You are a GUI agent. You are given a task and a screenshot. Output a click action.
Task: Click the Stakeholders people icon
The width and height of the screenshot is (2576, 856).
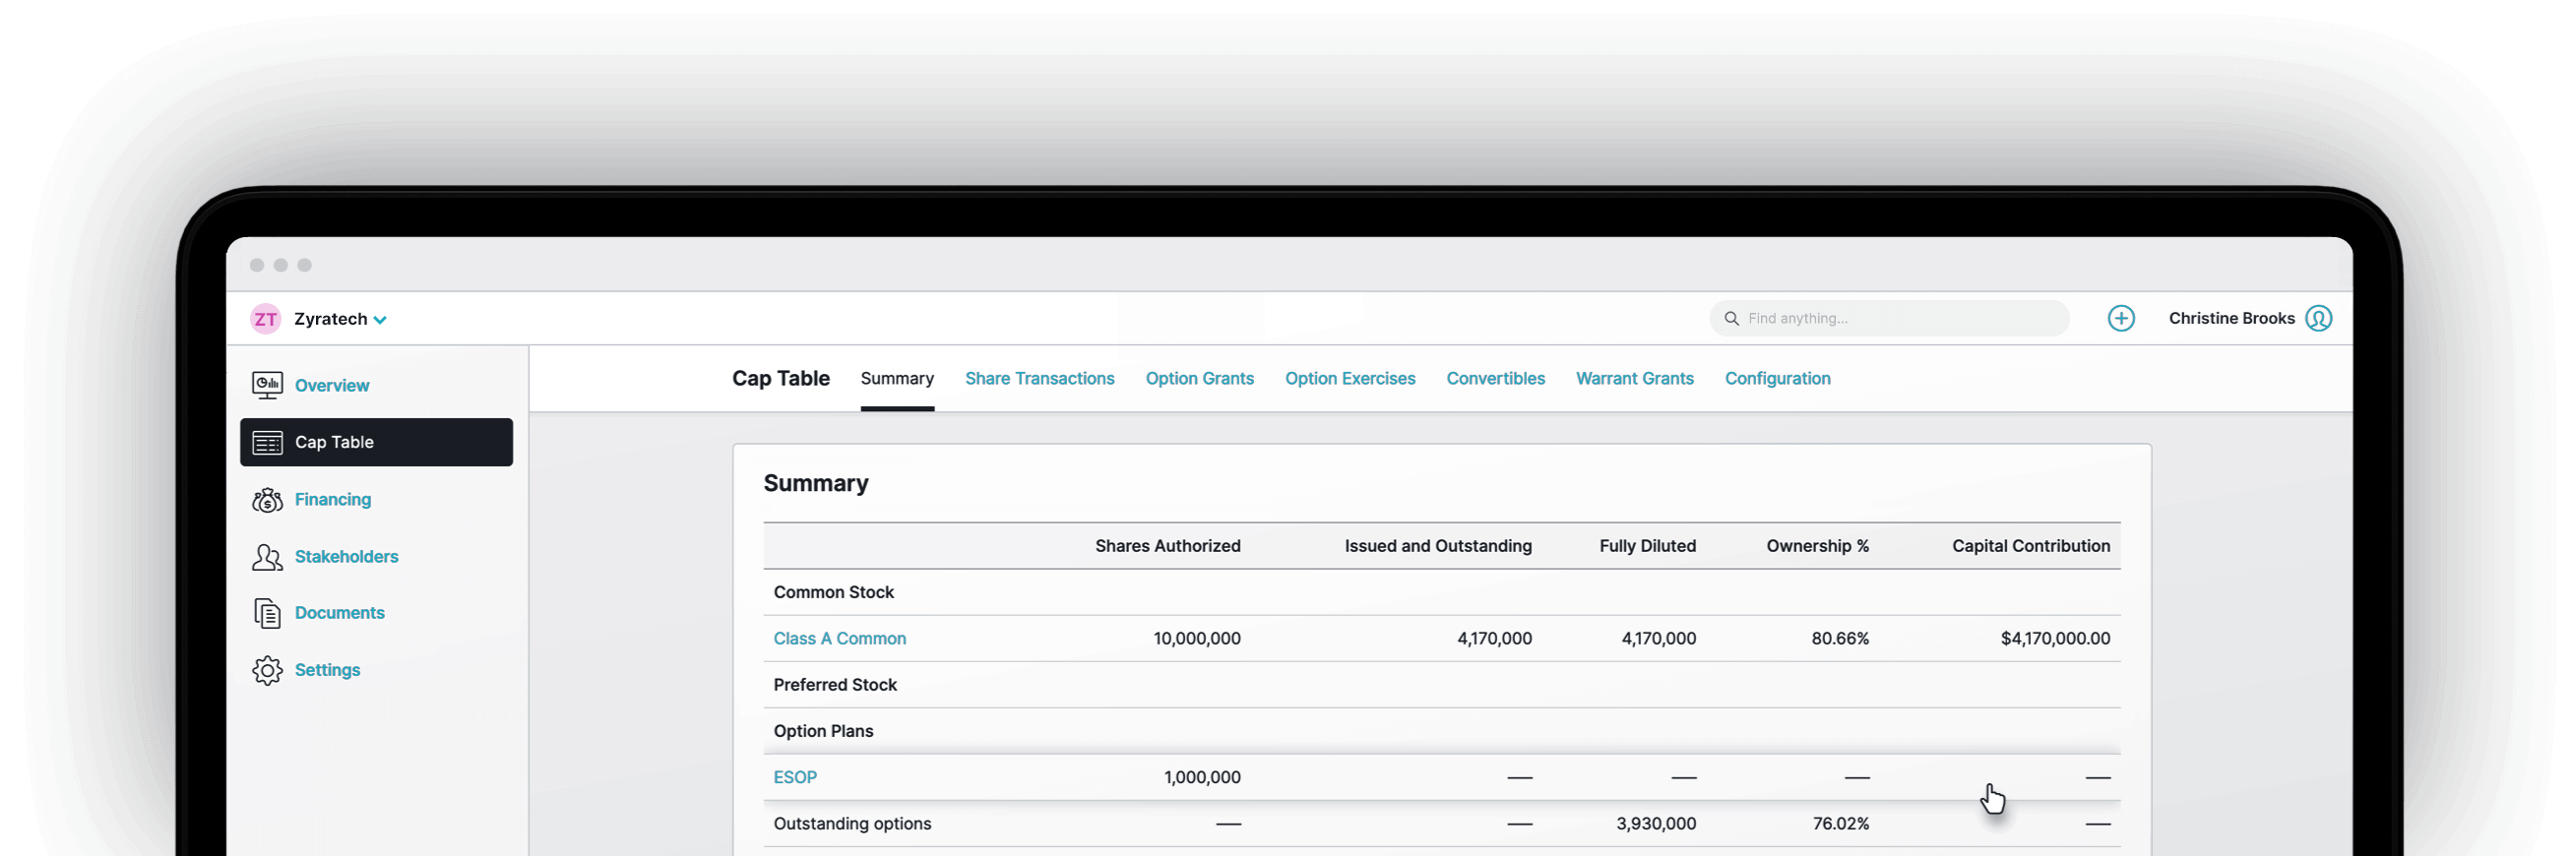click(267, 557)
